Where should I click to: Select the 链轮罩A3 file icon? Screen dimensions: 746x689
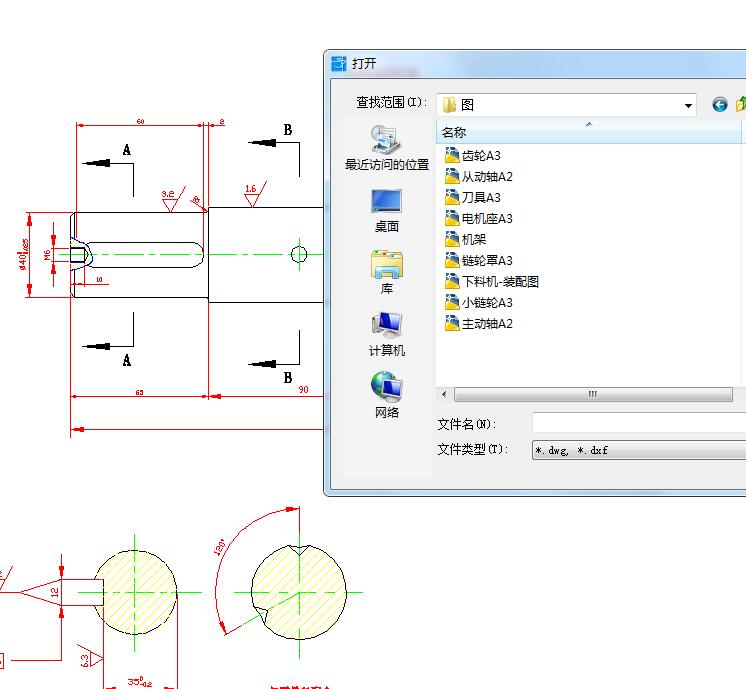click(x=452, y=260)
